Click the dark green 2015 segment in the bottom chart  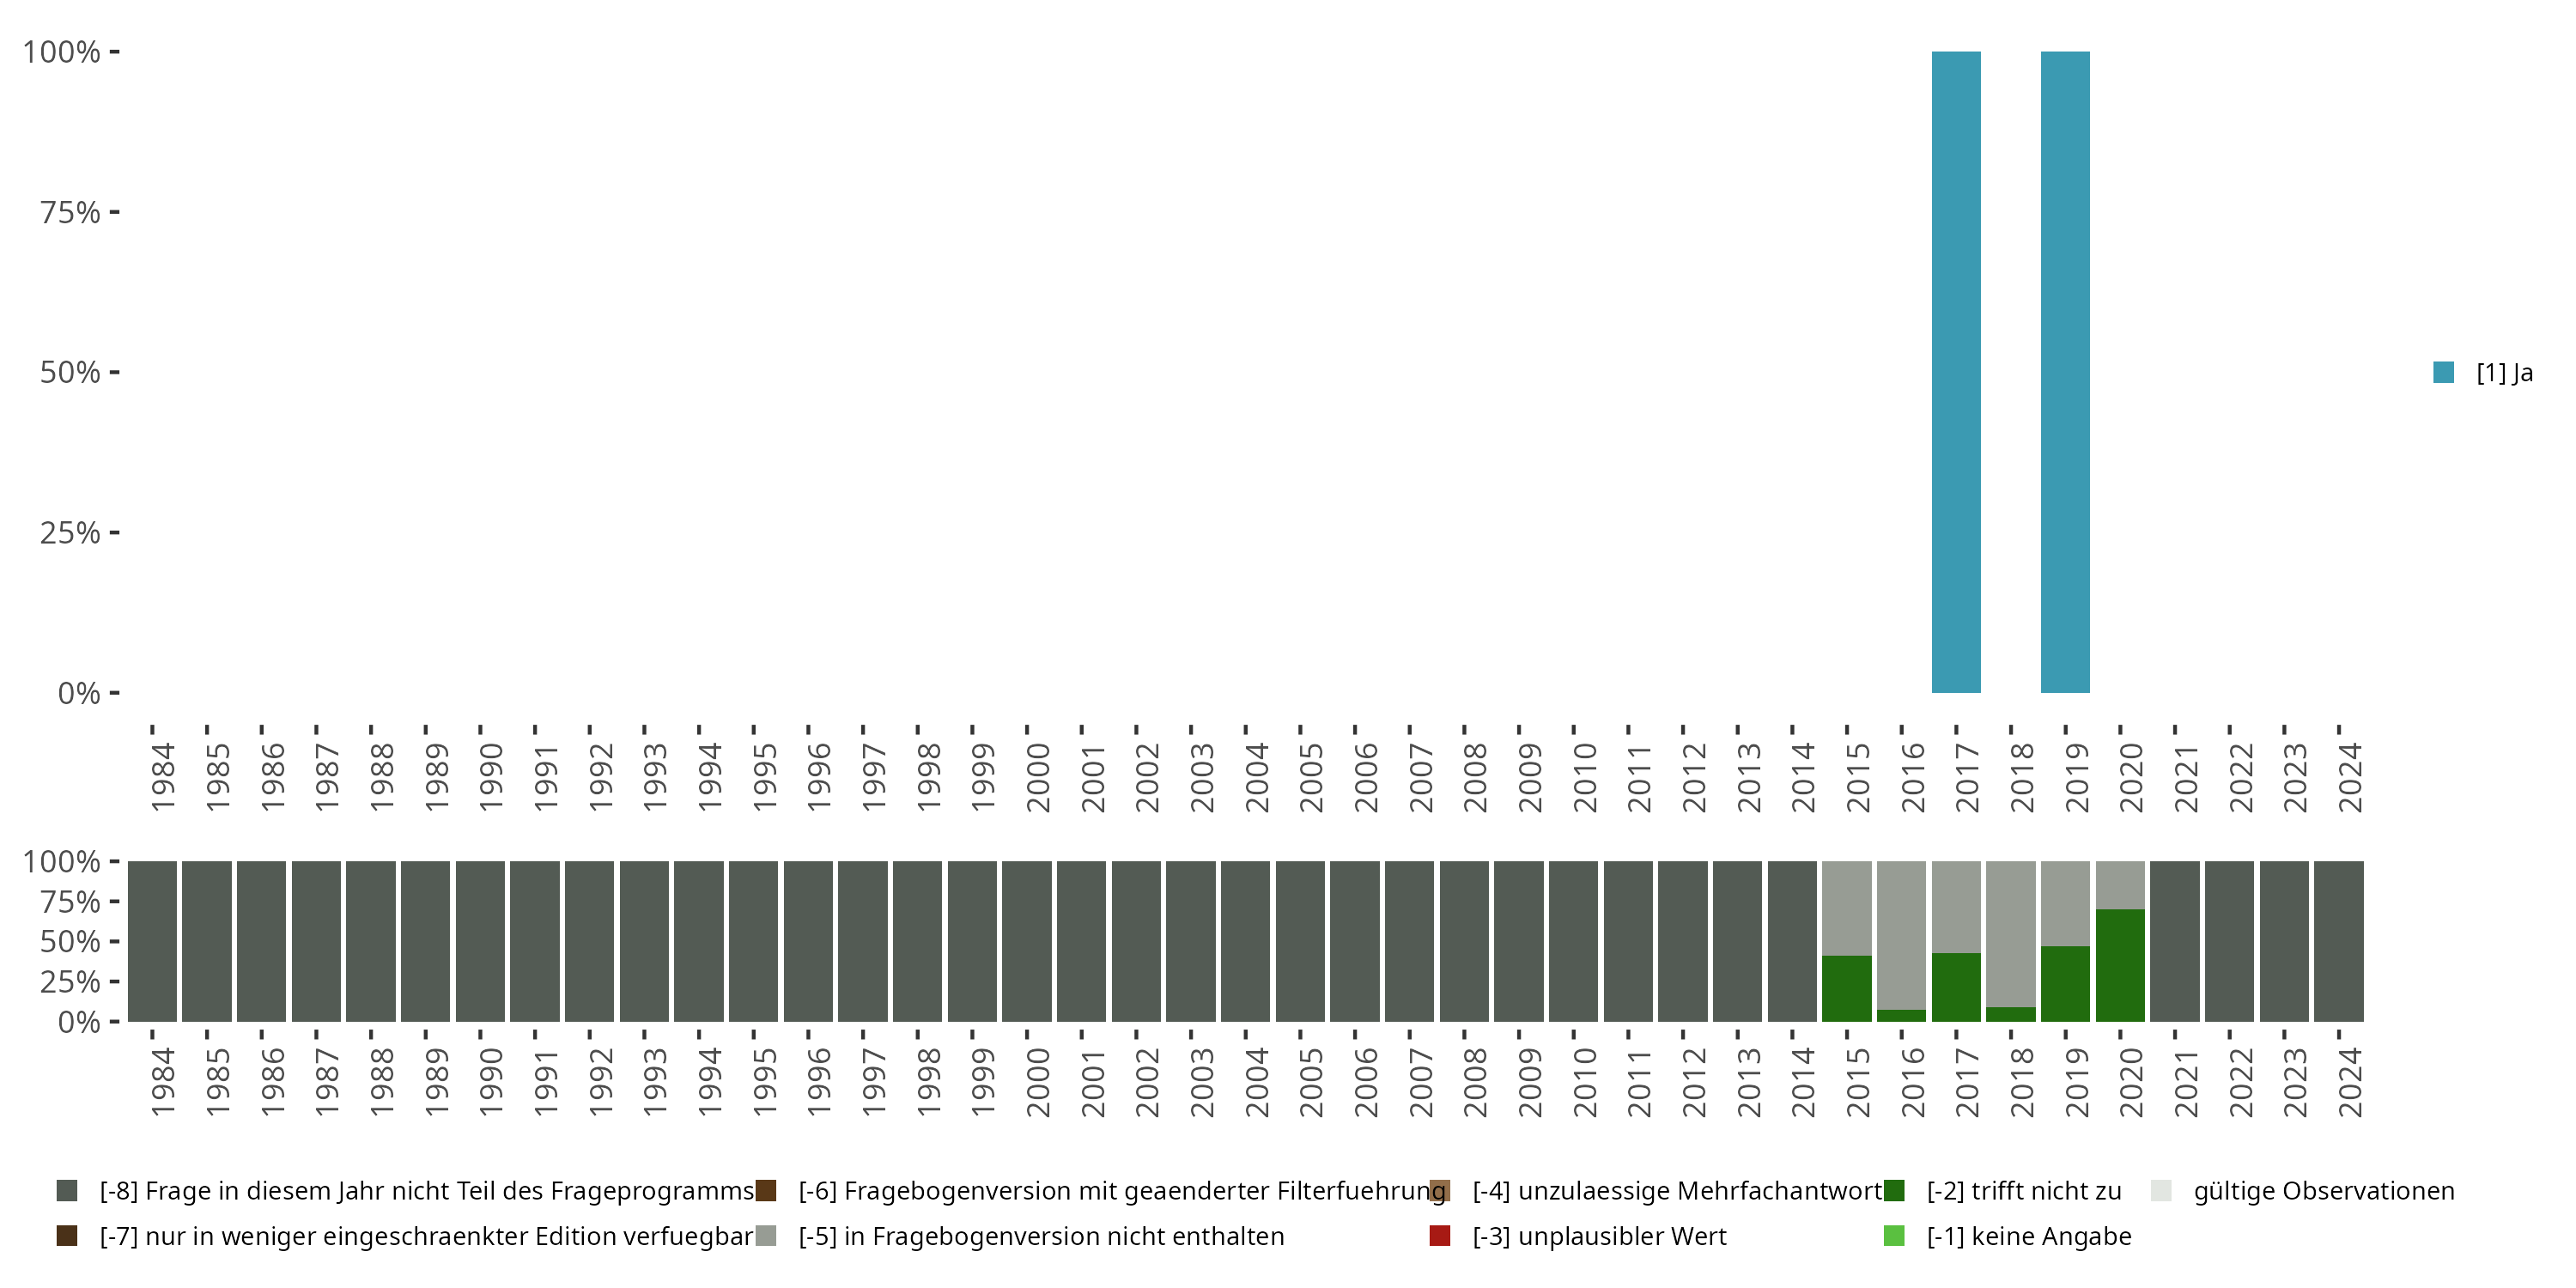tap(1846, 988)
